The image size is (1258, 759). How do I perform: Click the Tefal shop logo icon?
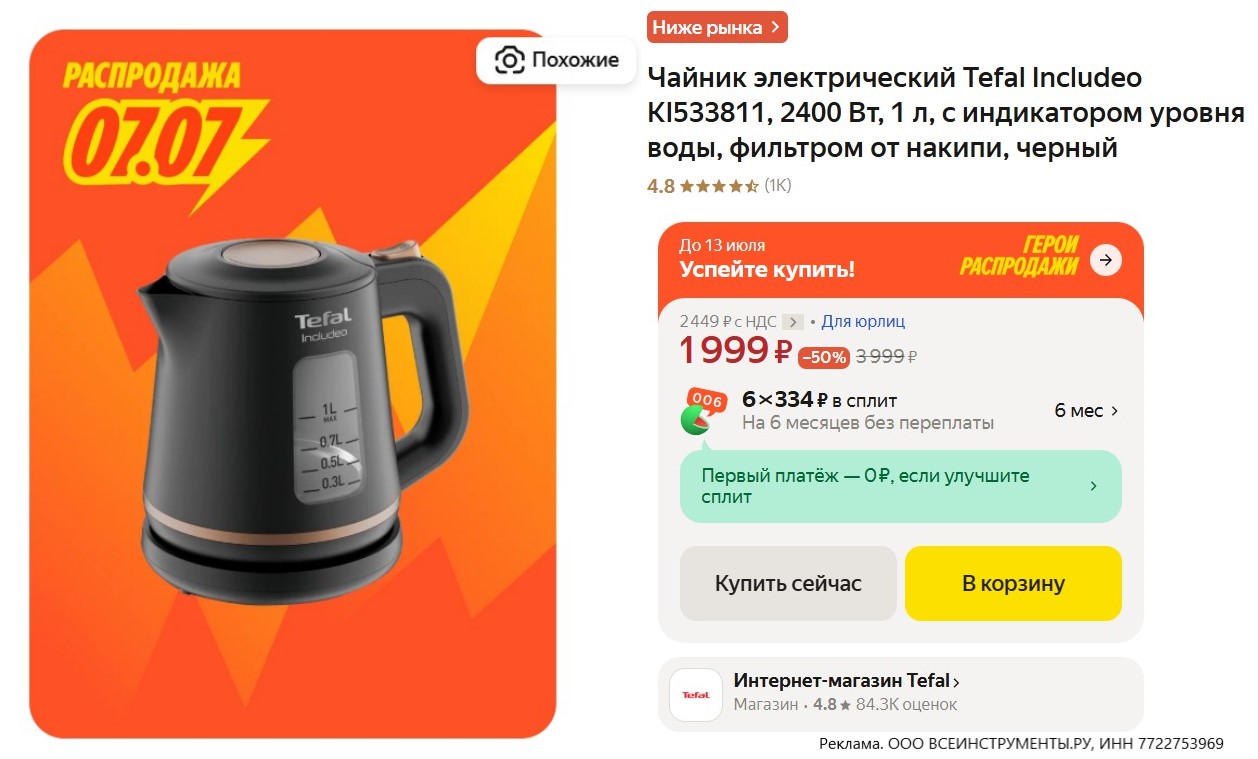coord(695,694)
